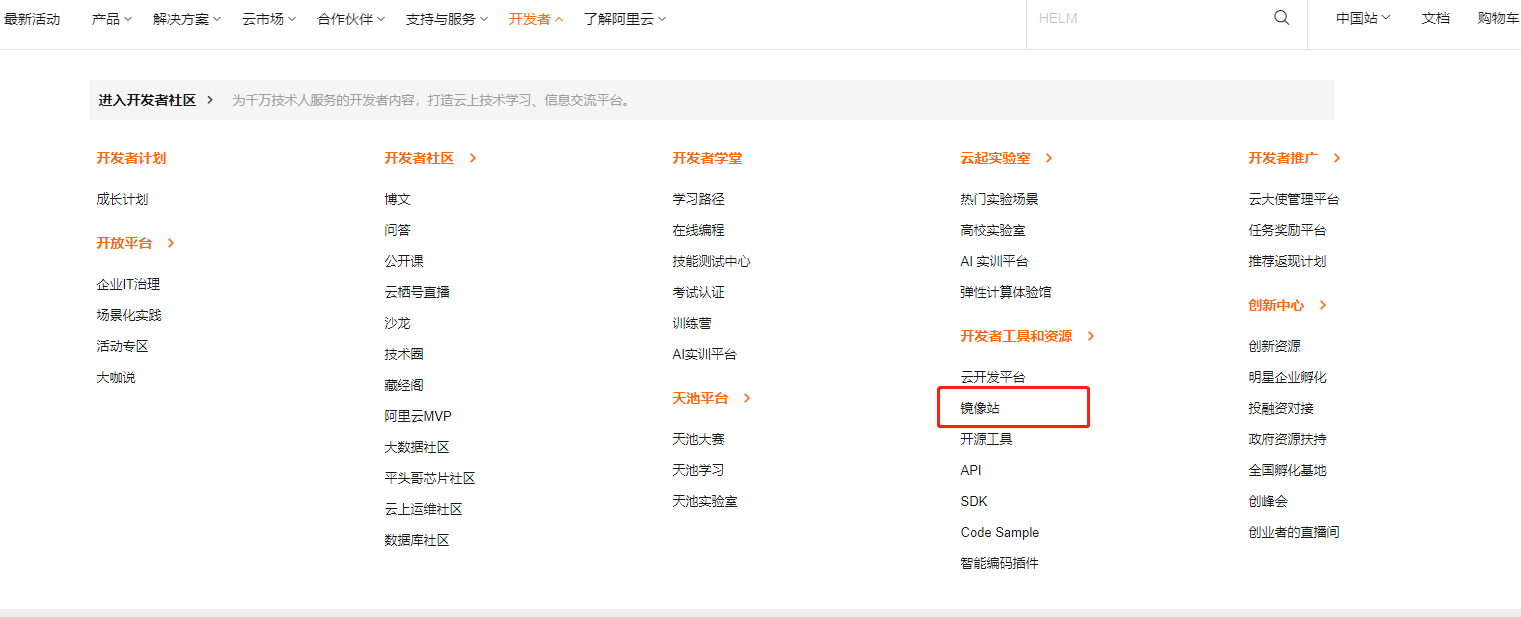The width and height of the screenshot is (1521, 617).
Task: Open AI实训平台 under 开发者学堂
Action: pos(705,354)
